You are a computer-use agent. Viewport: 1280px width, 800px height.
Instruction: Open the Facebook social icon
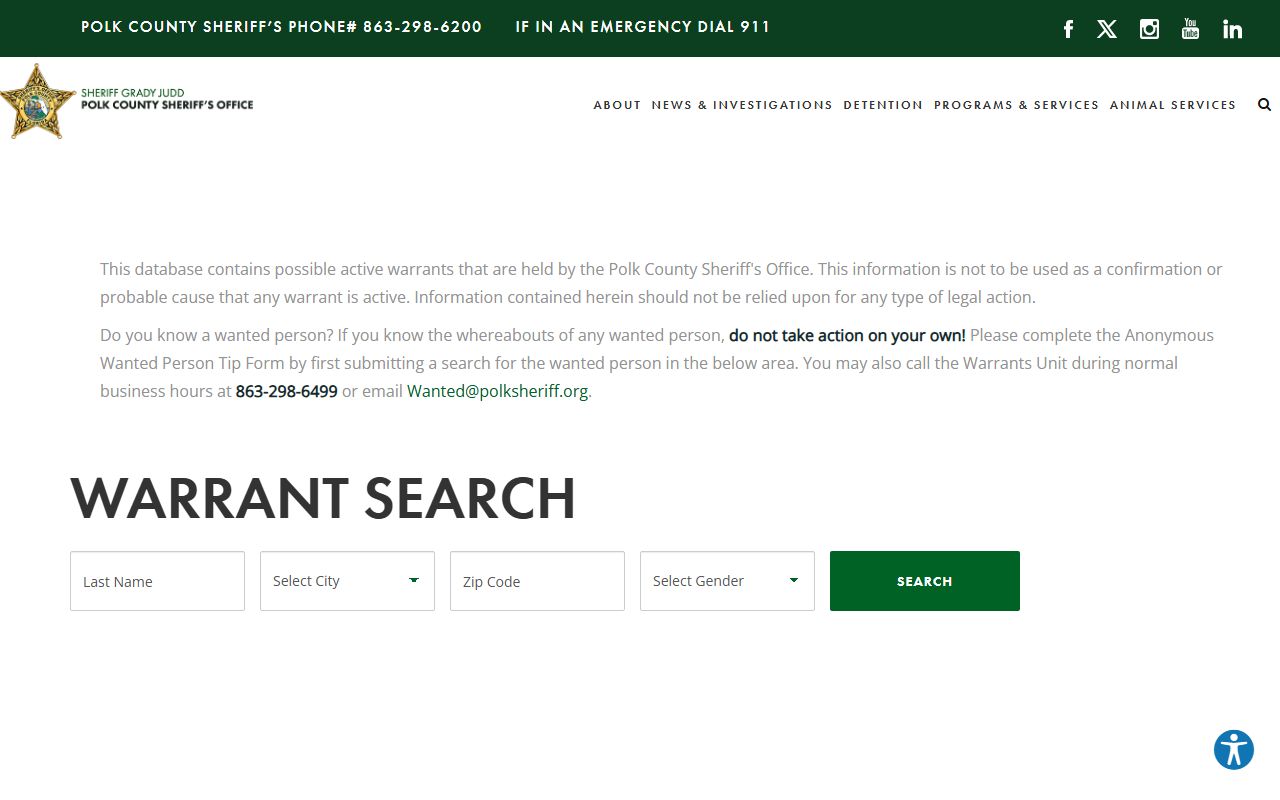click(1068, 29)
